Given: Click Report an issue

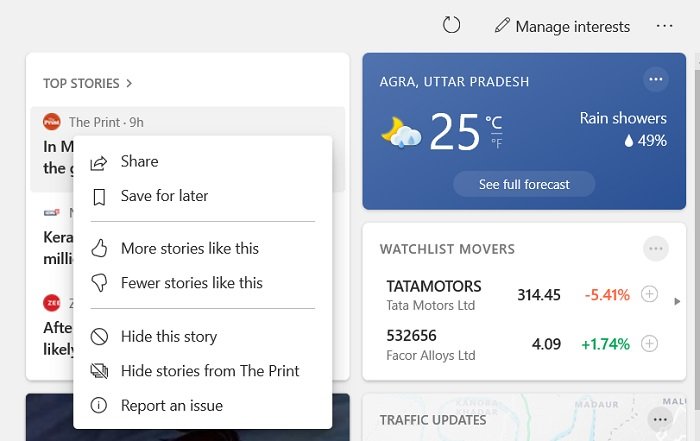Looking at the screenshot, I should pos(171,405).
